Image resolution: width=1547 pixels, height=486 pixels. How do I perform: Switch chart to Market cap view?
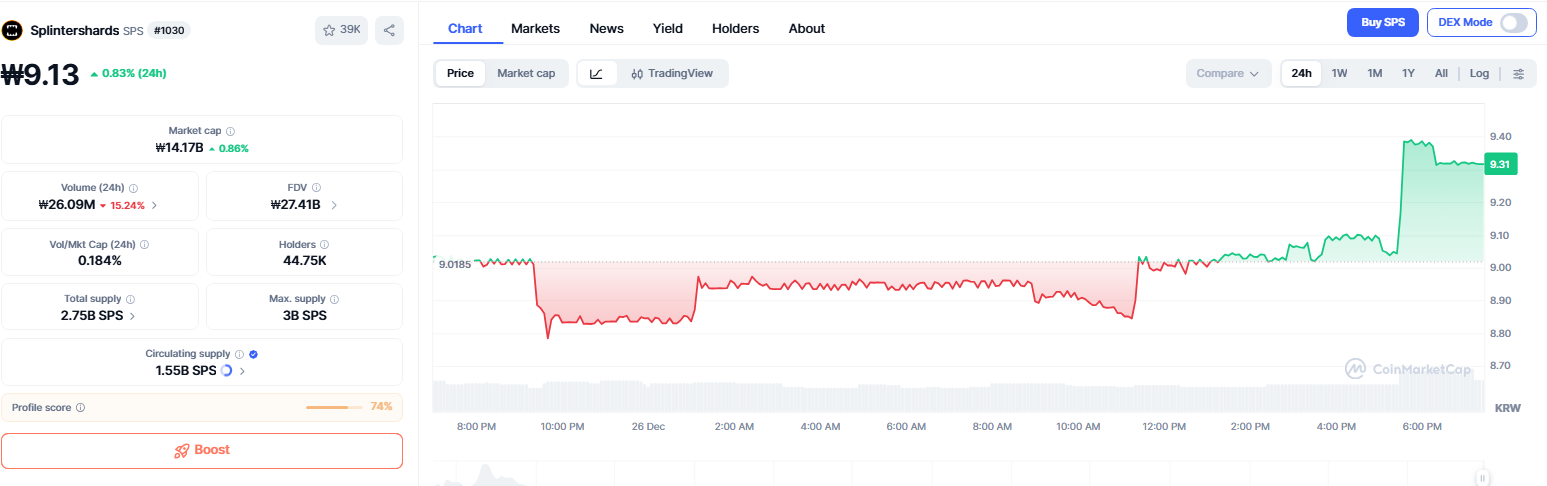pos(526,73)
